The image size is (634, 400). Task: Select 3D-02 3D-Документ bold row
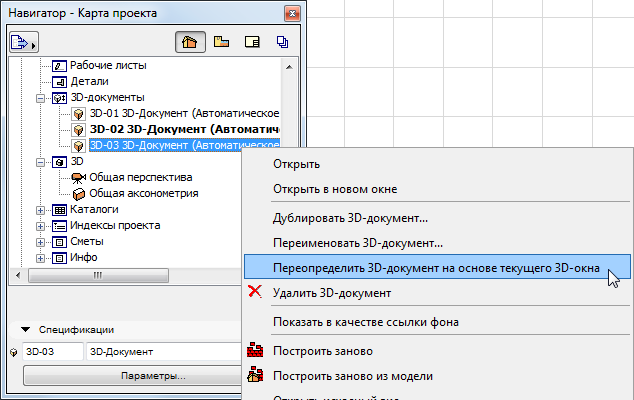tap(184, 129)
